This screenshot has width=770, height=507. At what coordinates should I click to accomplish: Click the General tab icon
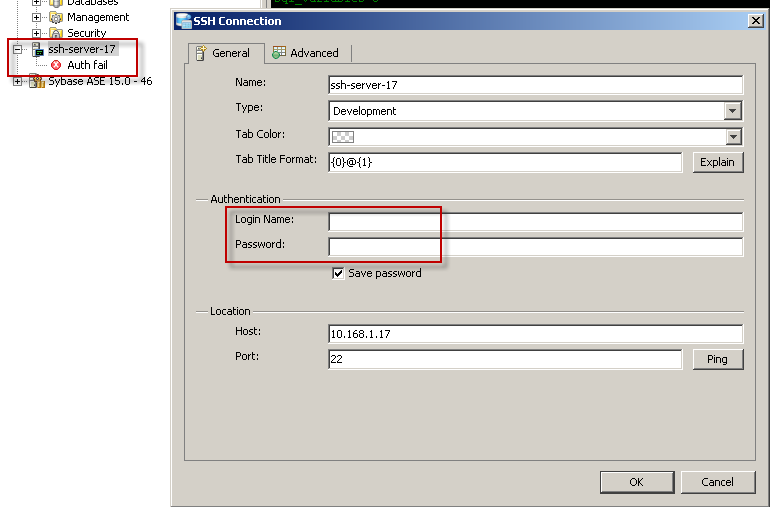click(200, 53)
